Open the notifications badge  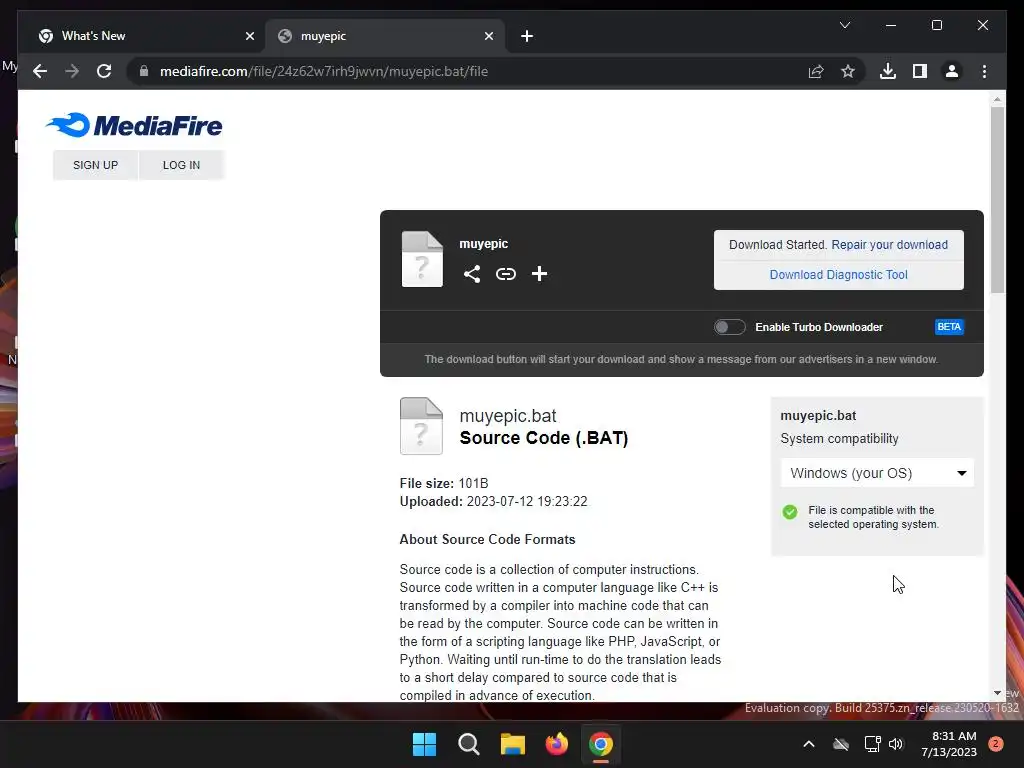click(996, 744)
